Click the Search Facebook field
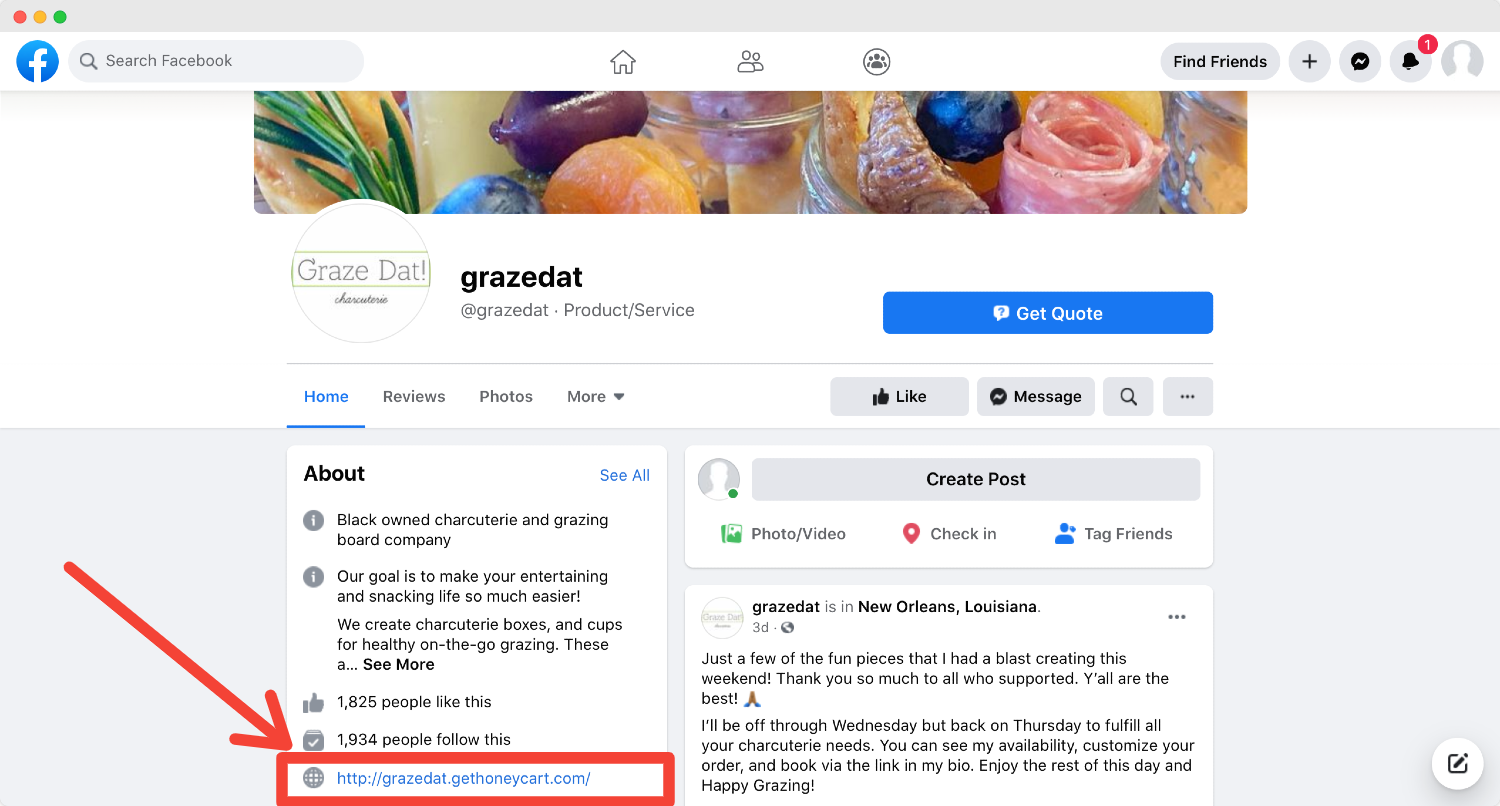 click(216, 61)
